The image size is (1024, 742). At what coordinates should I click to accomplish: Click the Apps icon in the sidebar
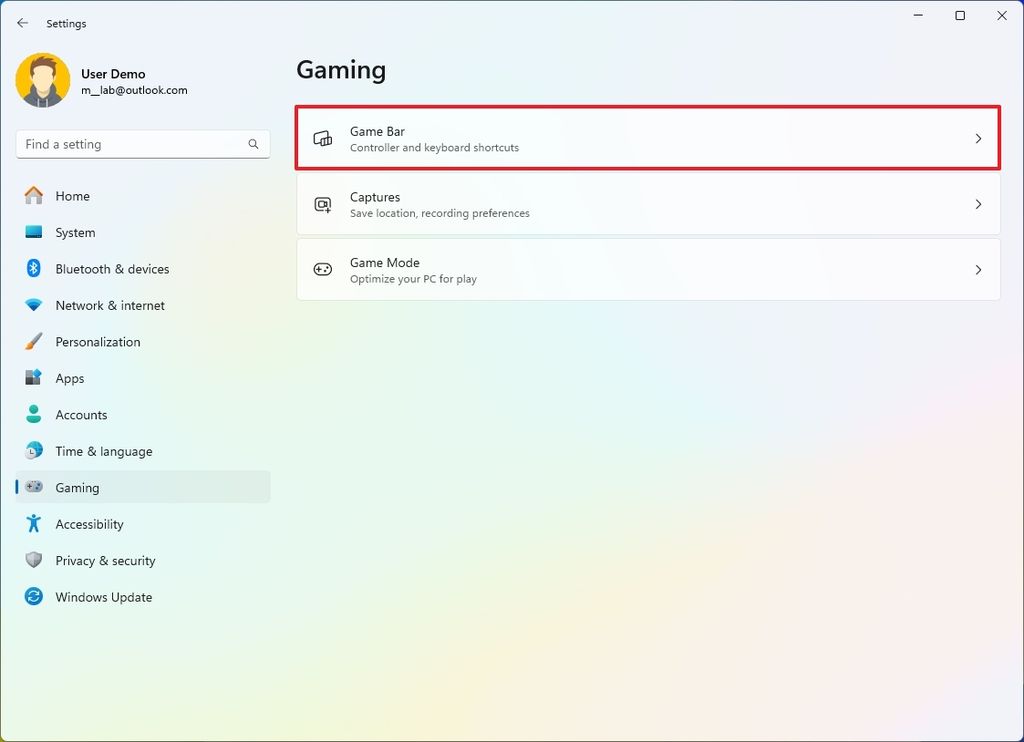click(x=33, y=378)
